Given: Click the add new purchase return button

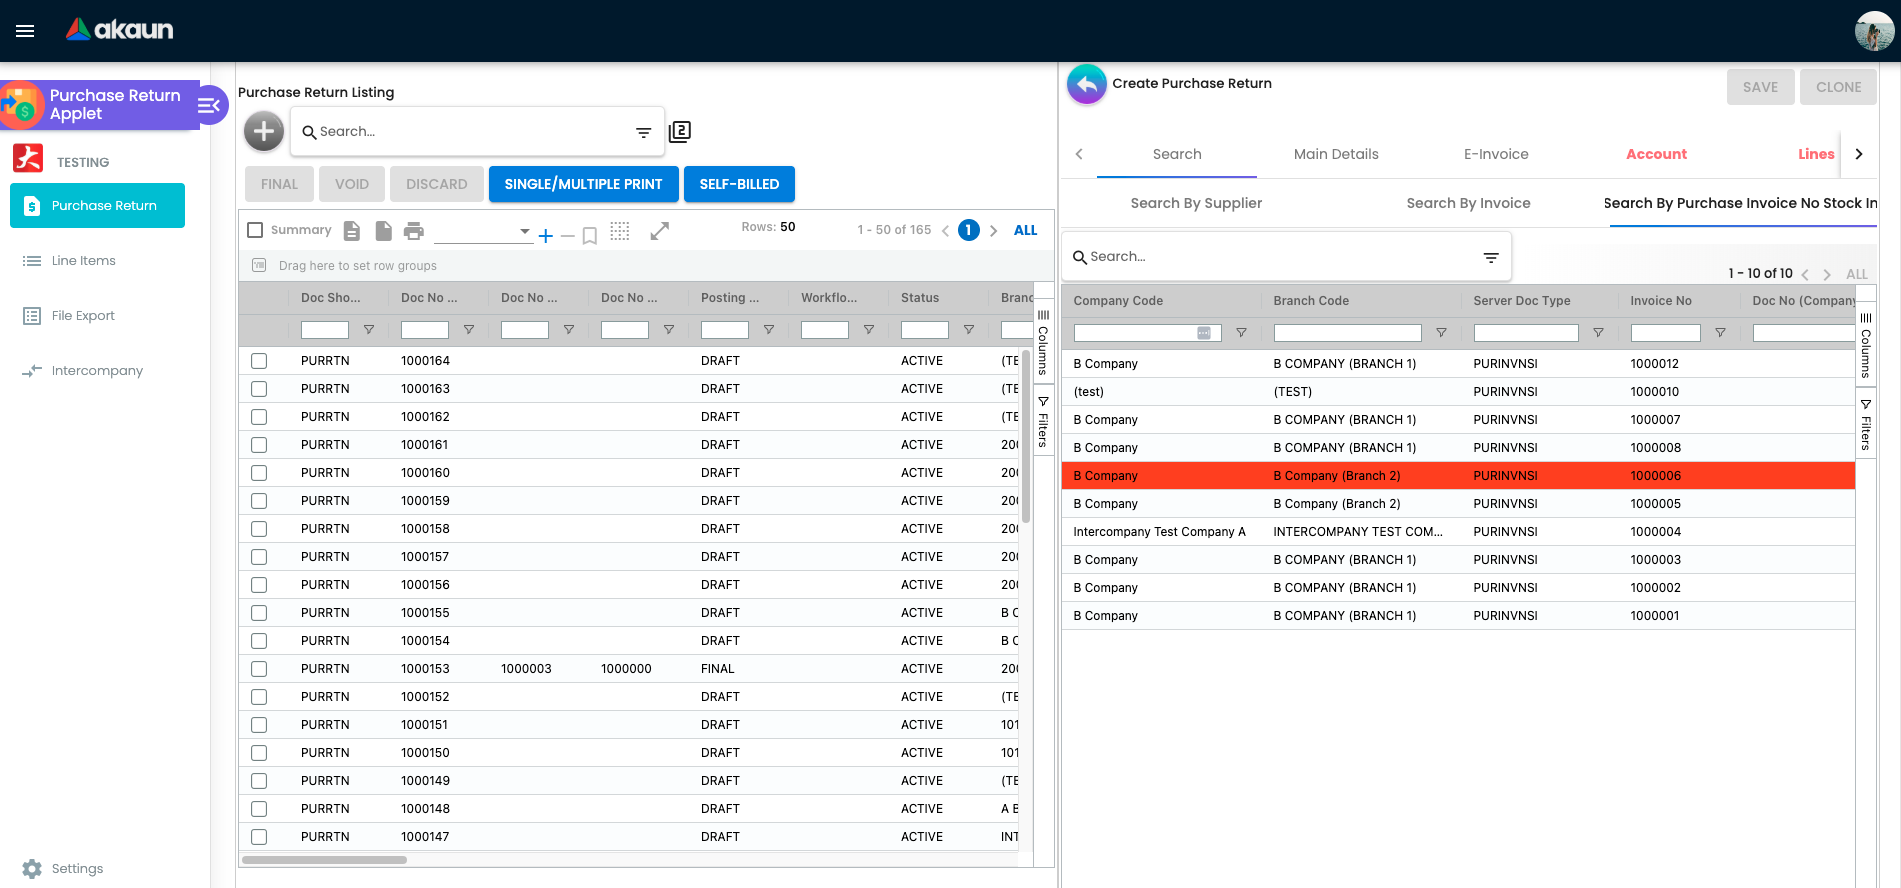Looking at the screenshot, I should tap(264, 131).
